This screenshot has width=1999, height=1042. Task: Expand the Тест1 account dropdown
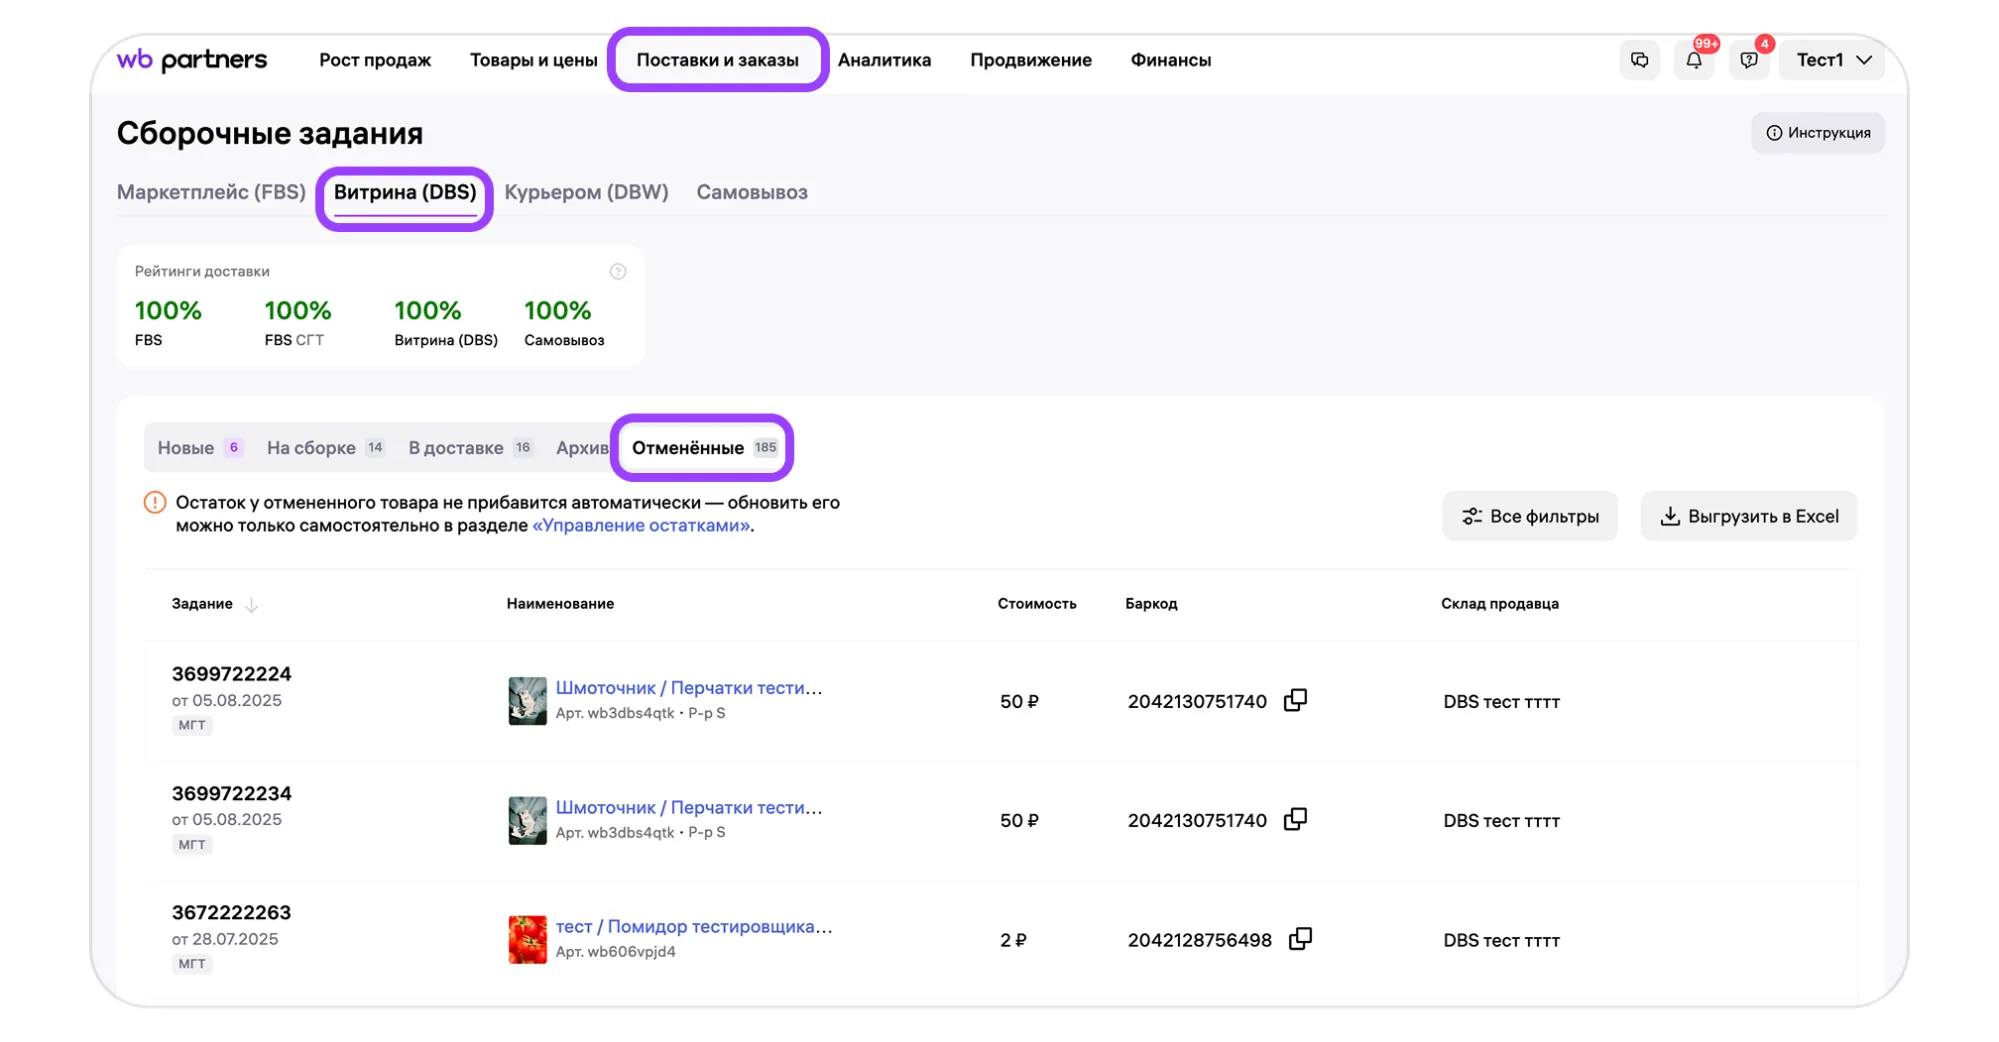pos(1832,60)
